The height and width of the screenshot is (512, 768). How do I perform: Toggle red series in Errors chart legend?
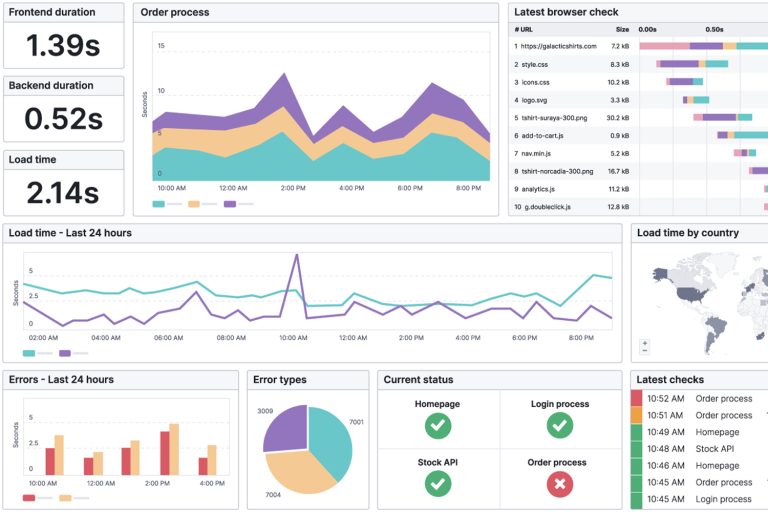(x=29, y=497)
